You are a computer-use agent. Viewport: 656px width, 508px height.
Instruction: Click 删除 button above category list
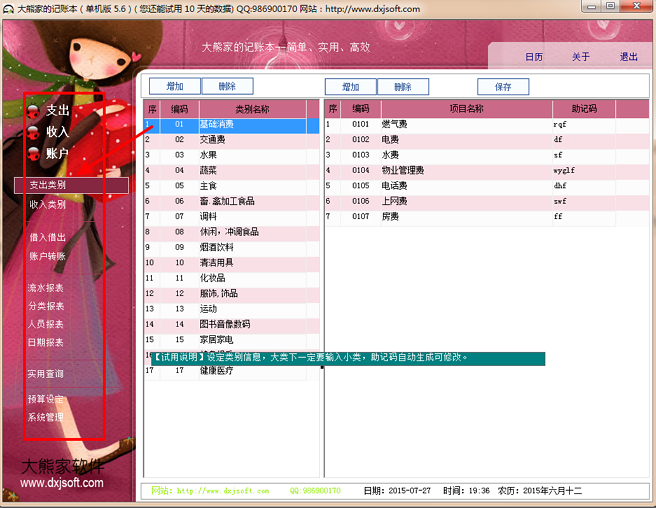click(227, 86)
